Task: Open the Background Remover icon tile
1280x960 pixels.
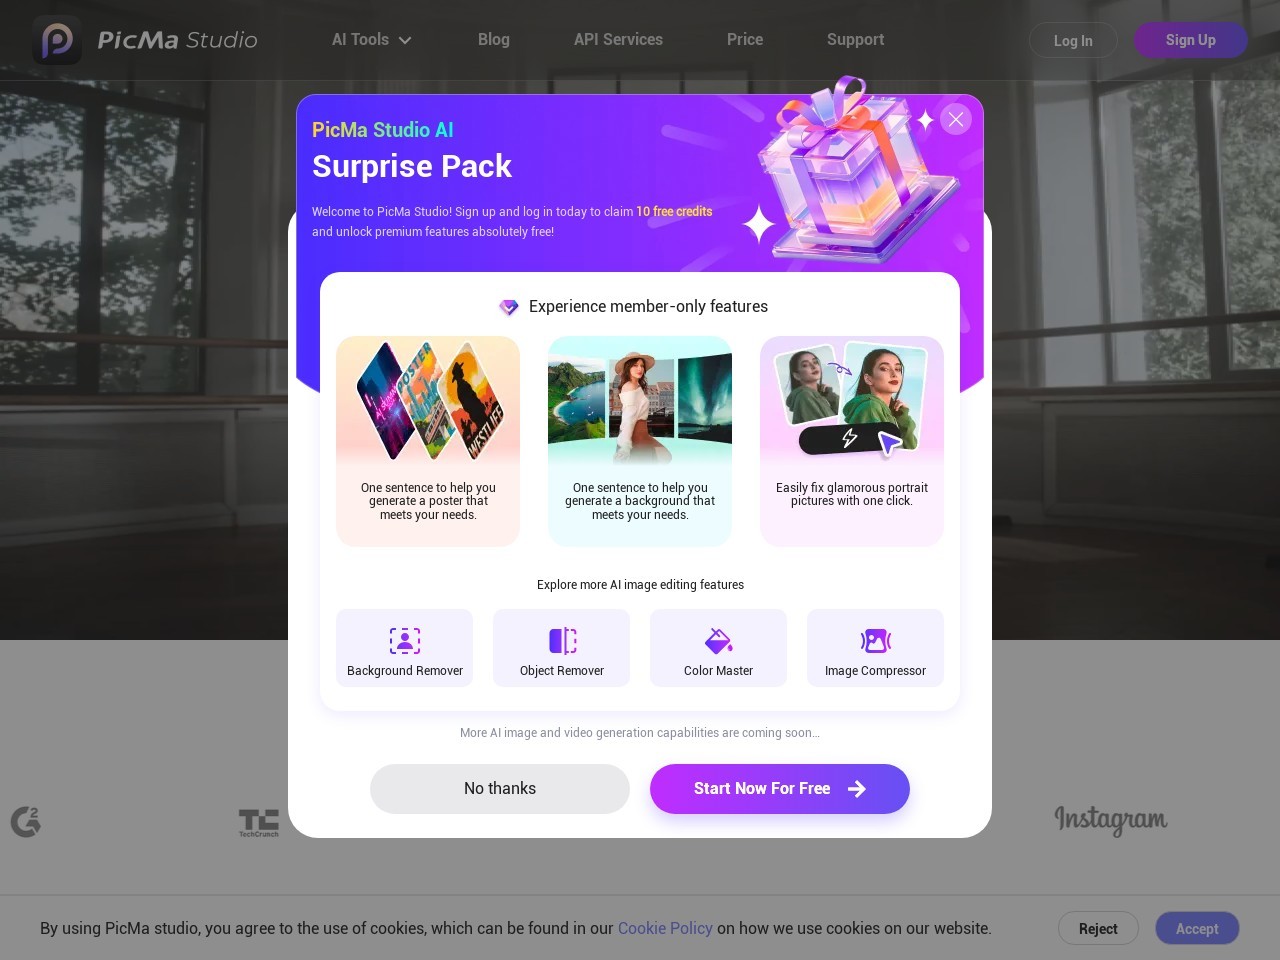Action: click(x=405, y=640)
